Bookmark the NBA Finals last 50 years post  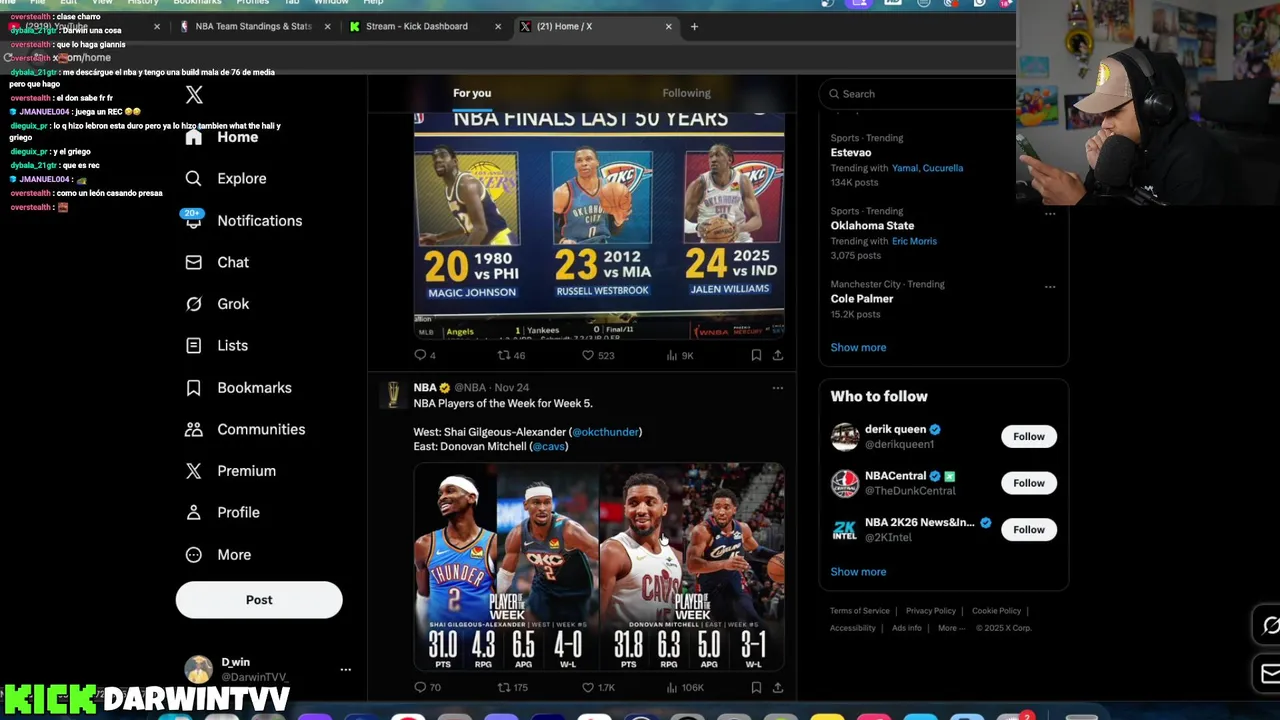[756, 355]
